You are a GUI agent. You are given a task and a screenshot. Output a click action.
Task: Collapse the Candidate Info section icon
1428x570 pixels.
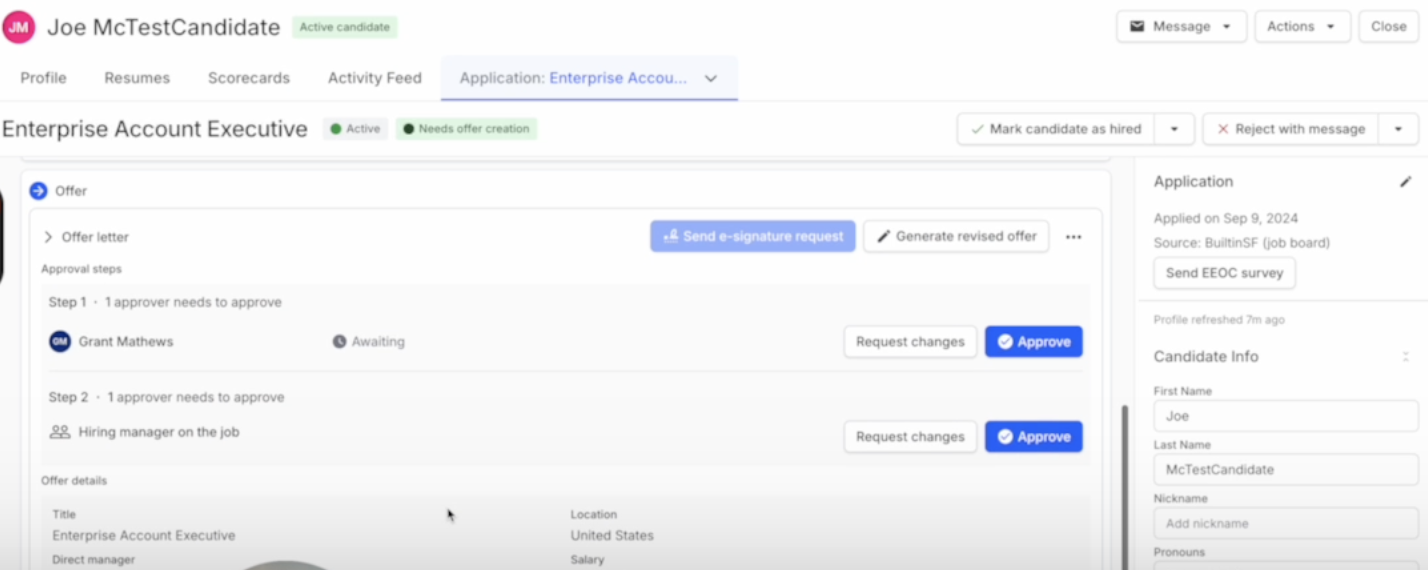[1405, 357]
